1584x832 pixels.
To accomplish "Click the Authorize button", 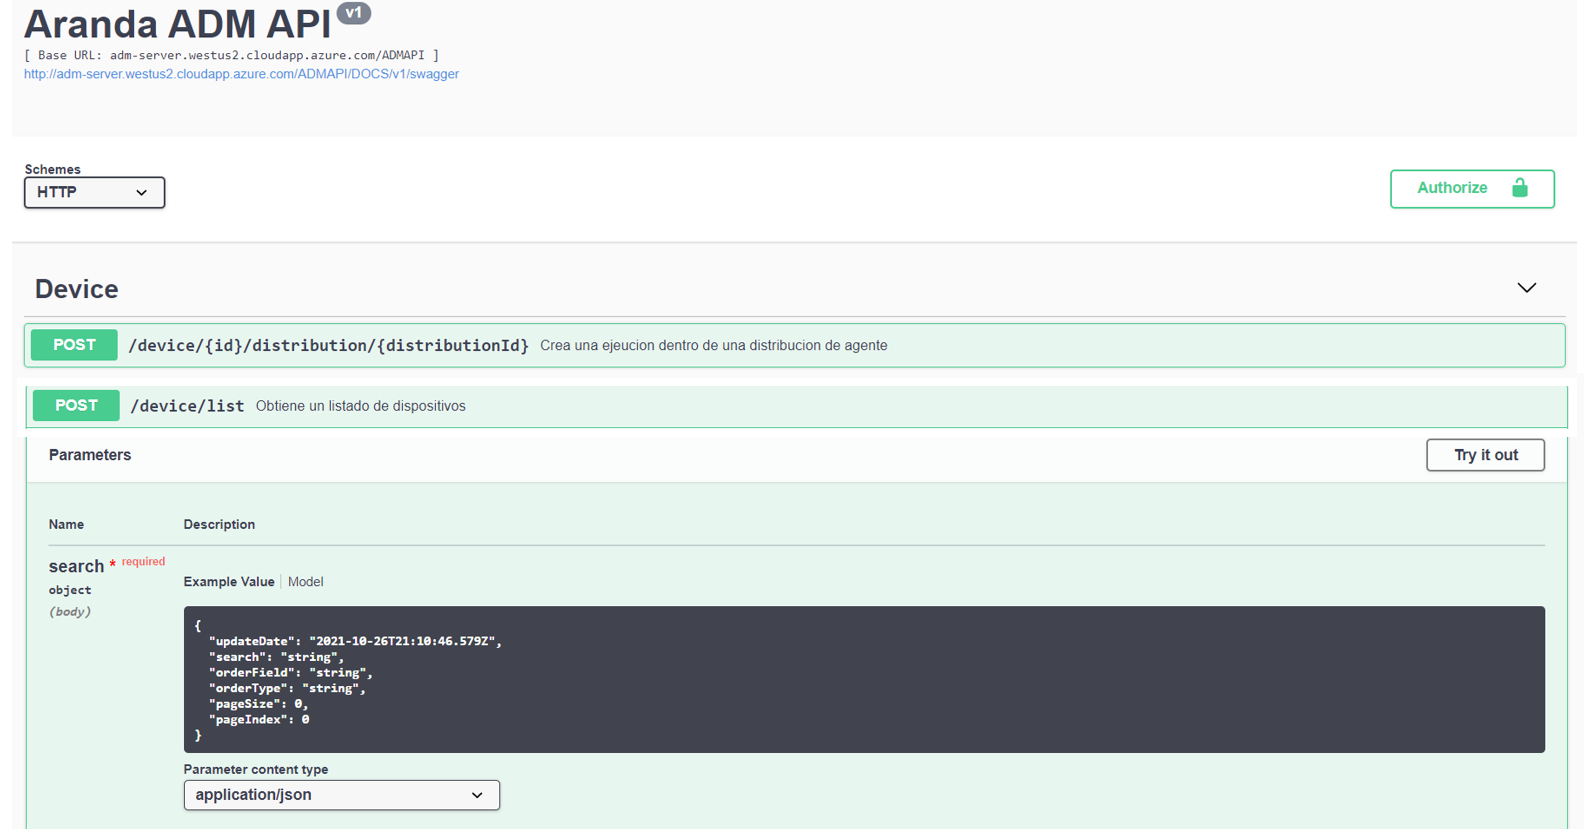I will [x=1471, y=189].
